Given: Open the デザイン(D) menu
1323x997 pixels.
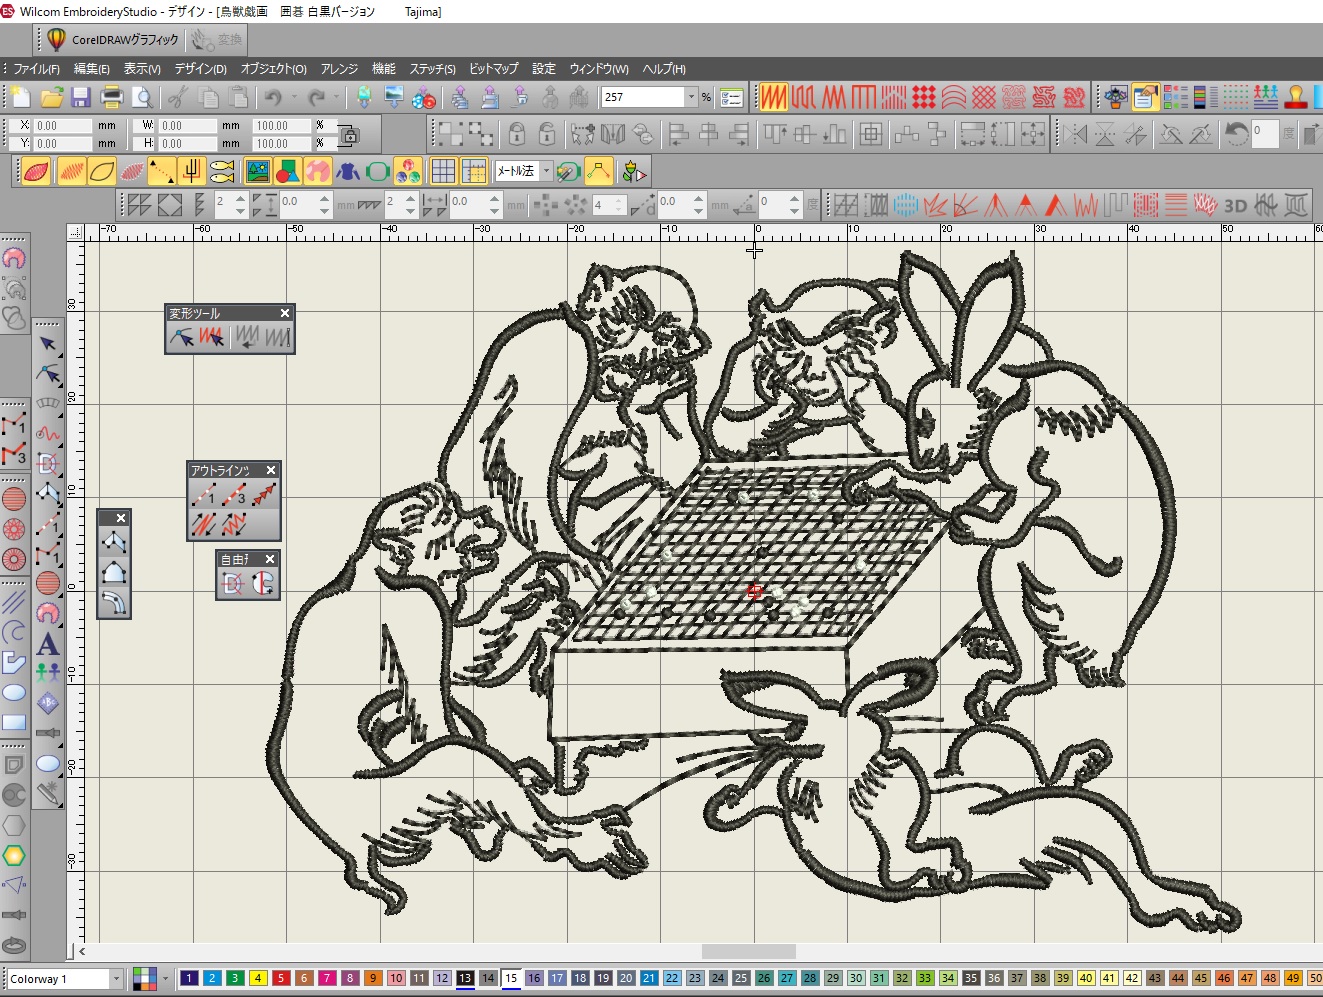Looking at the screenshot, I should (x=201, y=69).
